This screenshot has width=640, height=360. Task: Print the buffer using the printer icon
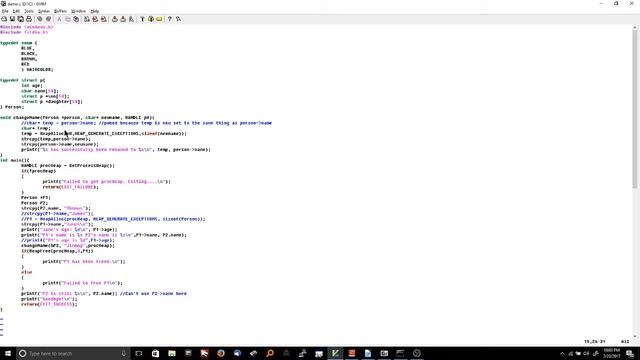pos(29,19)
